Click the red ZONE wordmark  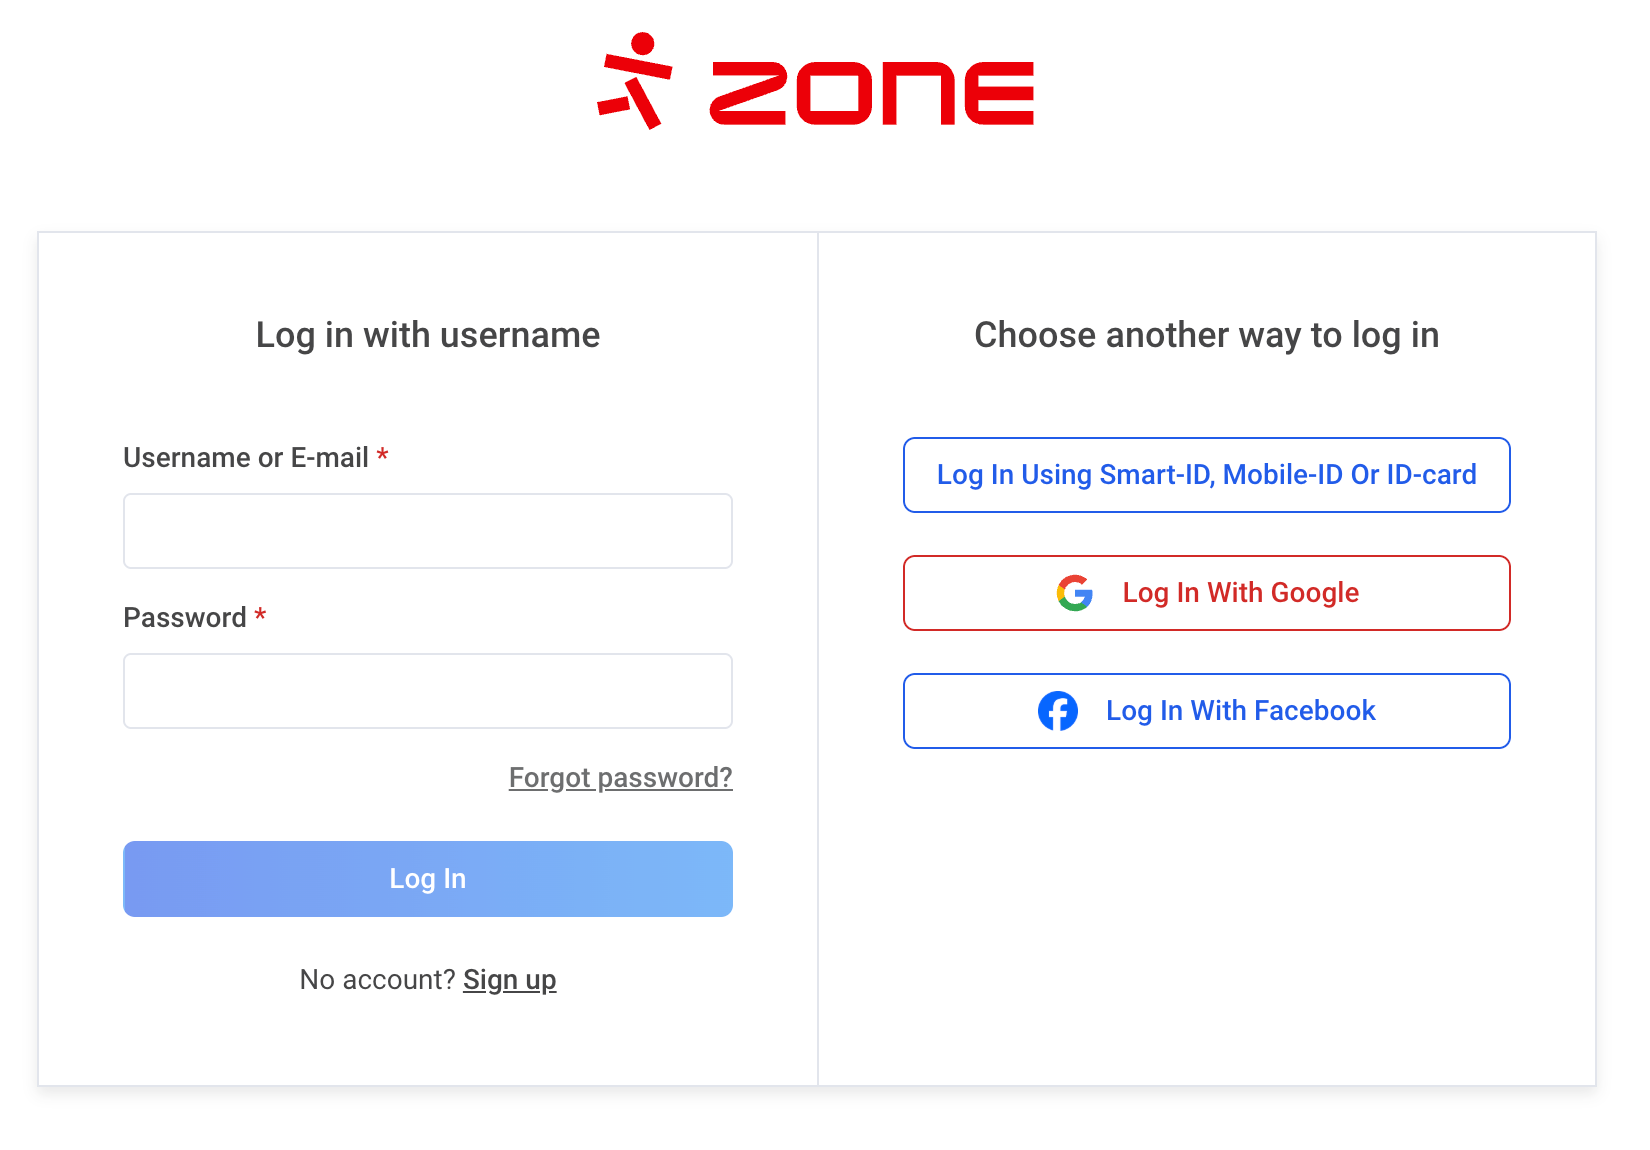point(871,93)
